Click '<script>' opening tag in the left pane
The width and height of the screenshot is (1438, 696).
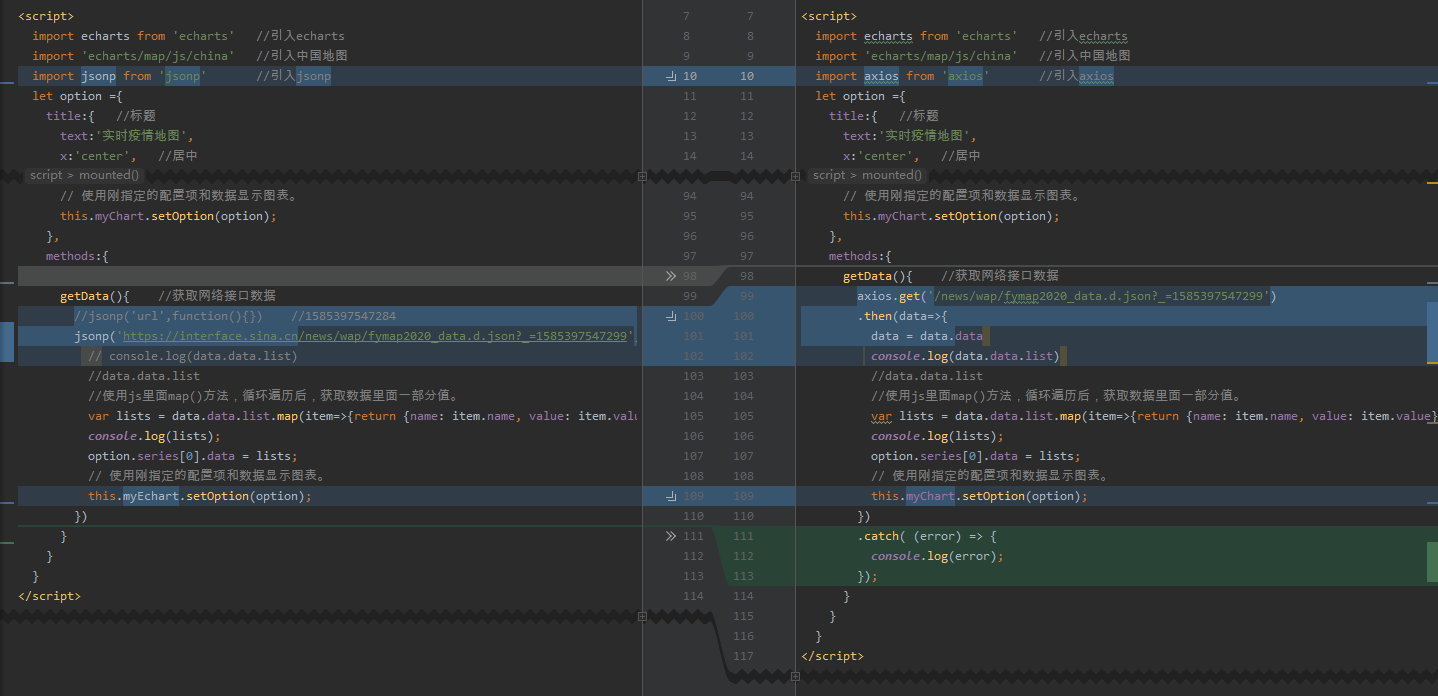[x=46, y=16]
